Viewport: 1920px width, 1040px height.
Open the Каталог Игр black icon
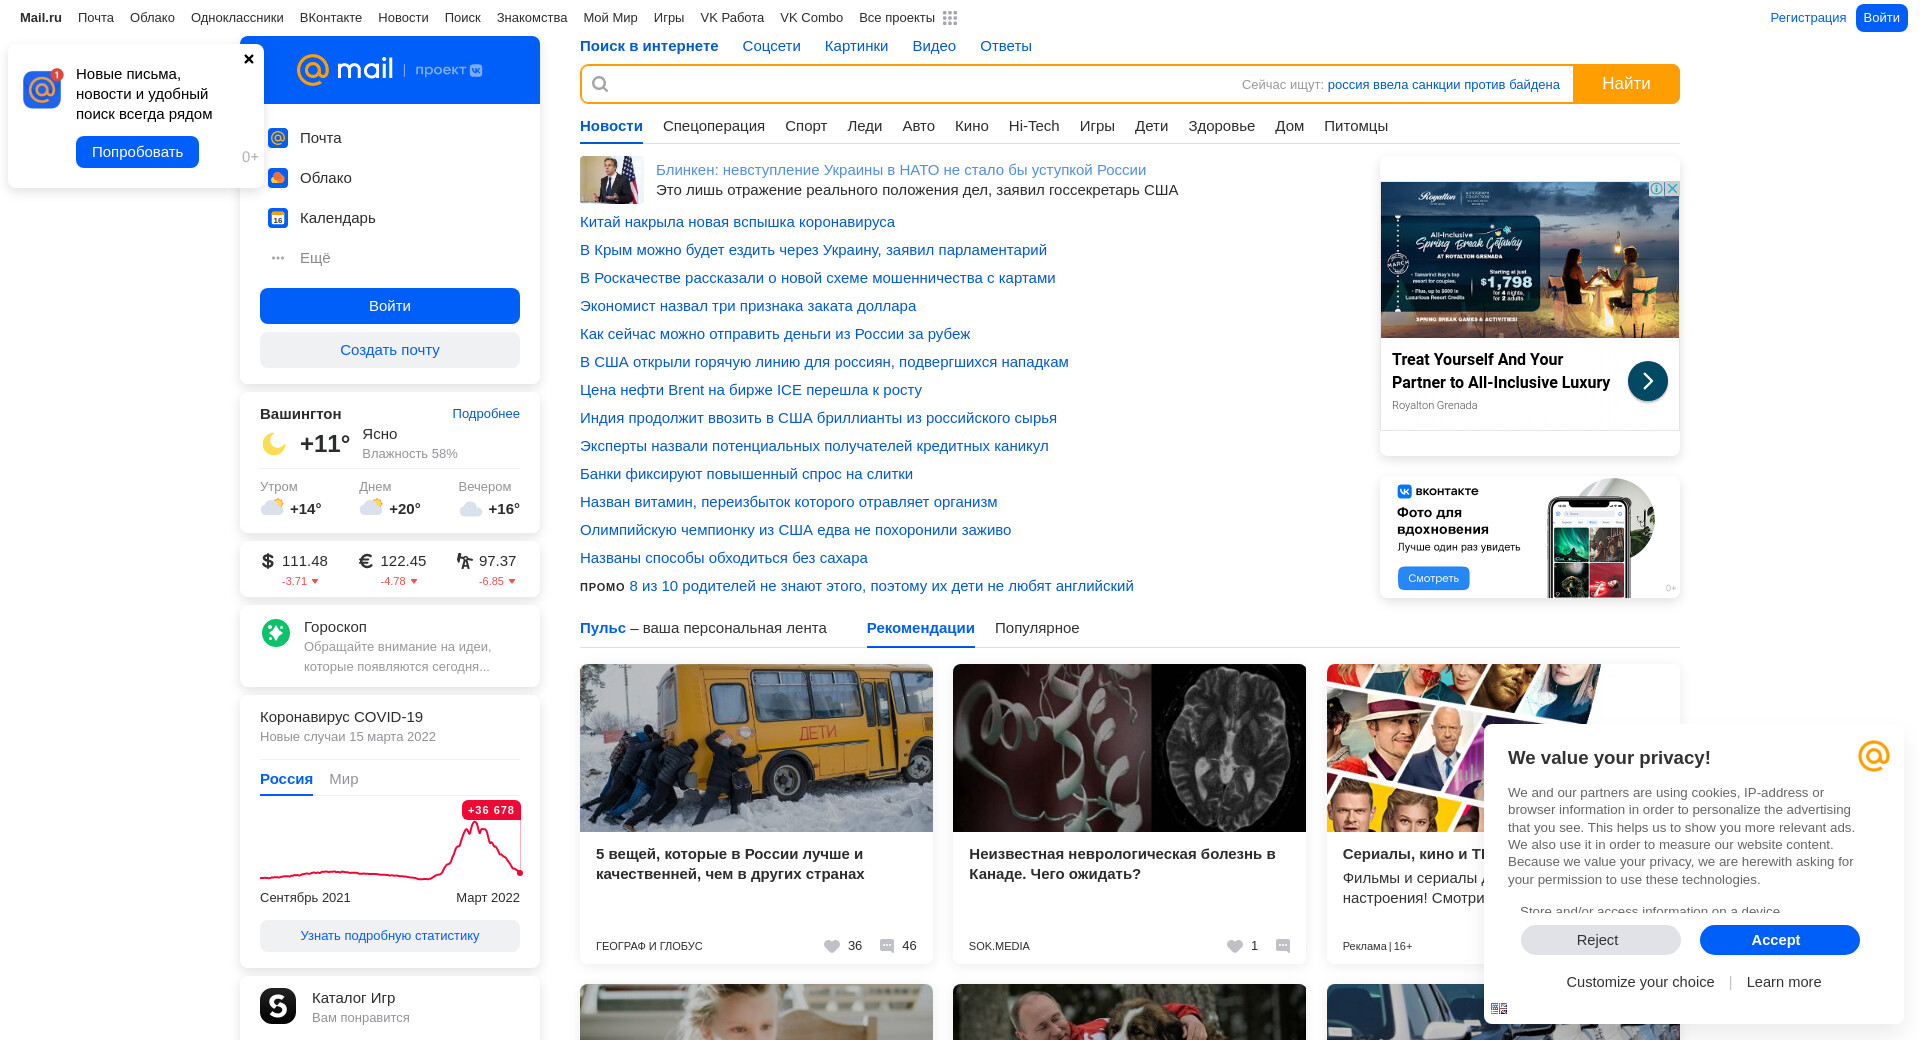pyautogui.click(x=278, y=1006)
